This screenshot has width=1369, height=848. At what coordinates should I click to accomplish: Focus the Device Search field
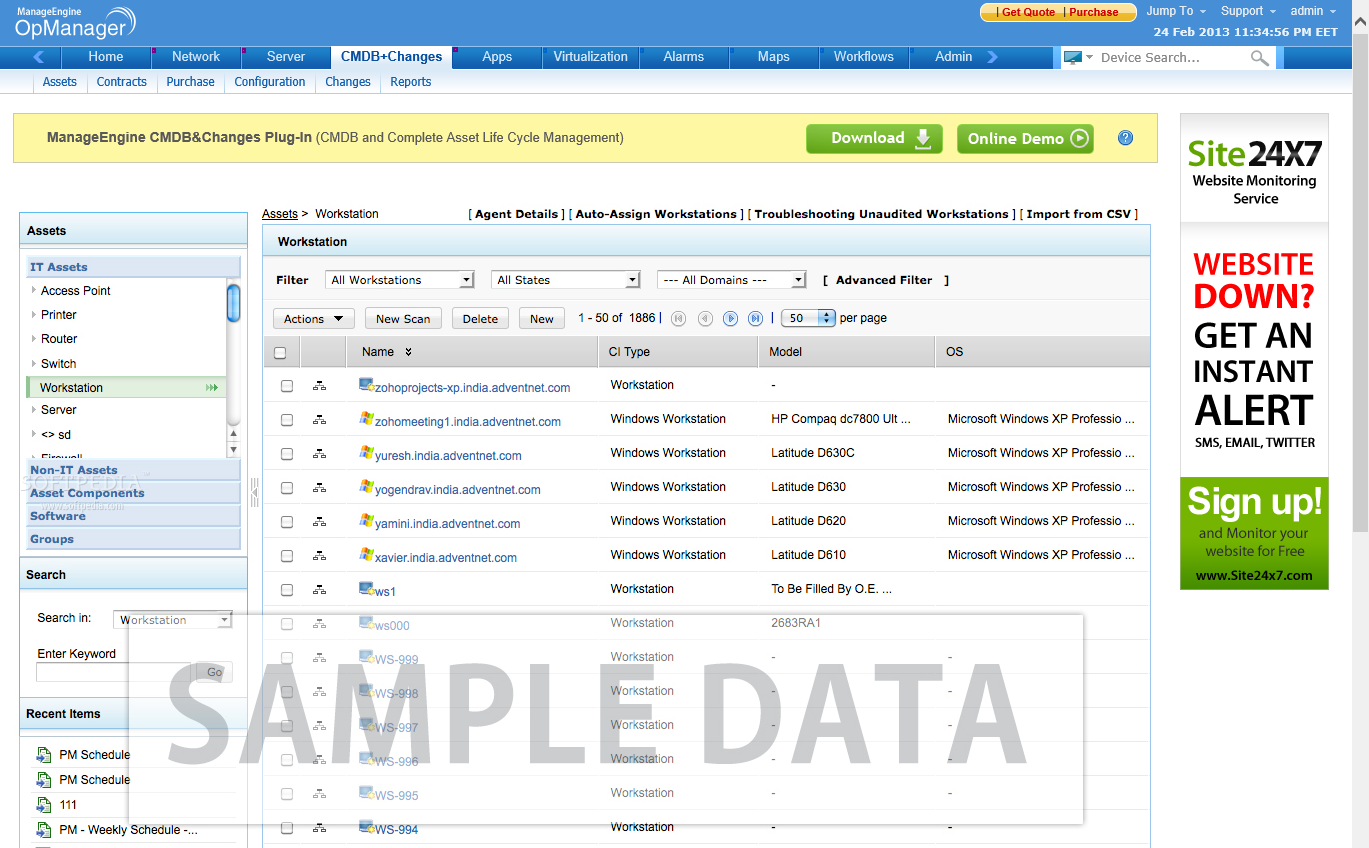[1172, 58]
